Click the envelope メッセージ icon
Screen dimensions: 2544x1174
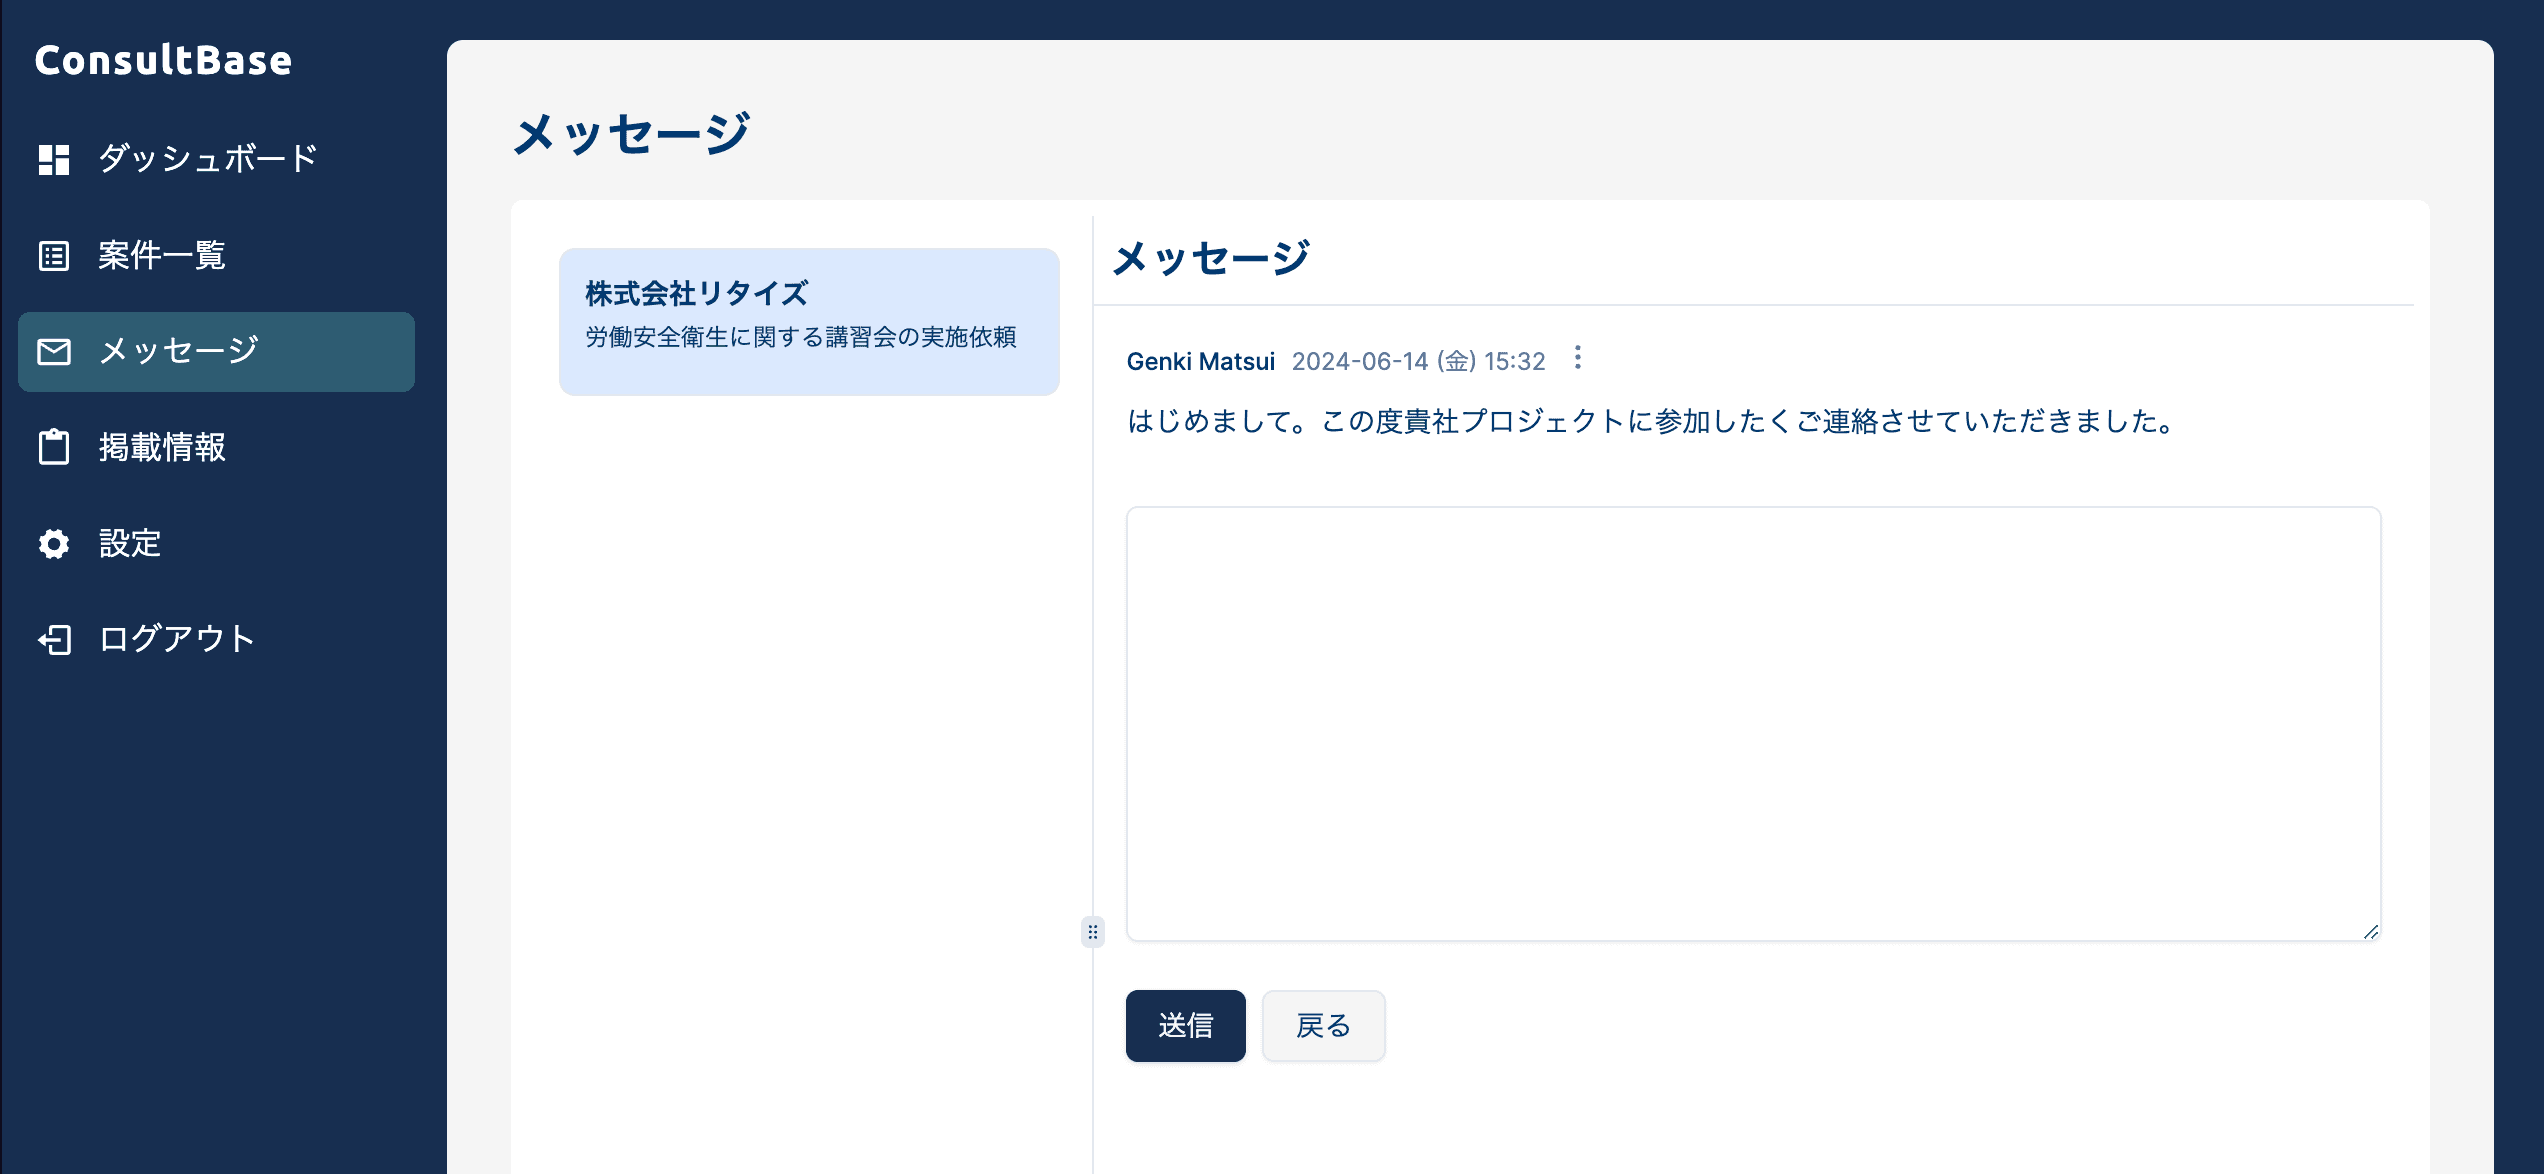click(54, 352)
